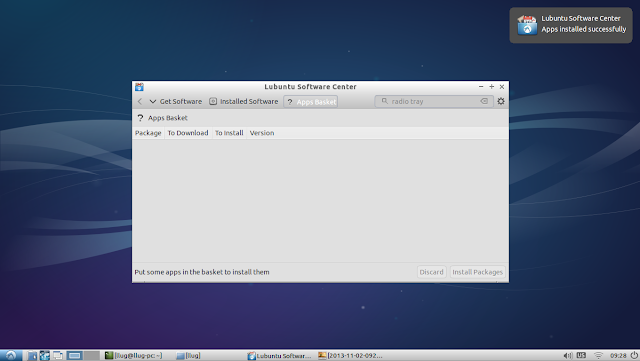Screen dimensions: 640x361
Task: Click the Install Packages button
Action: tap(478, 272)
